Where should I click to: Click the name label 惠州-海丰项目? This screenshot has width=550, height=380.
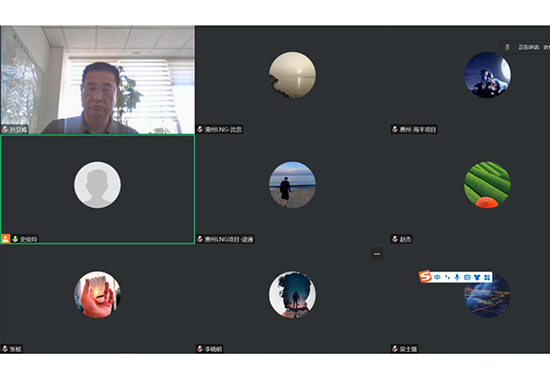click(x=418, y=129)
